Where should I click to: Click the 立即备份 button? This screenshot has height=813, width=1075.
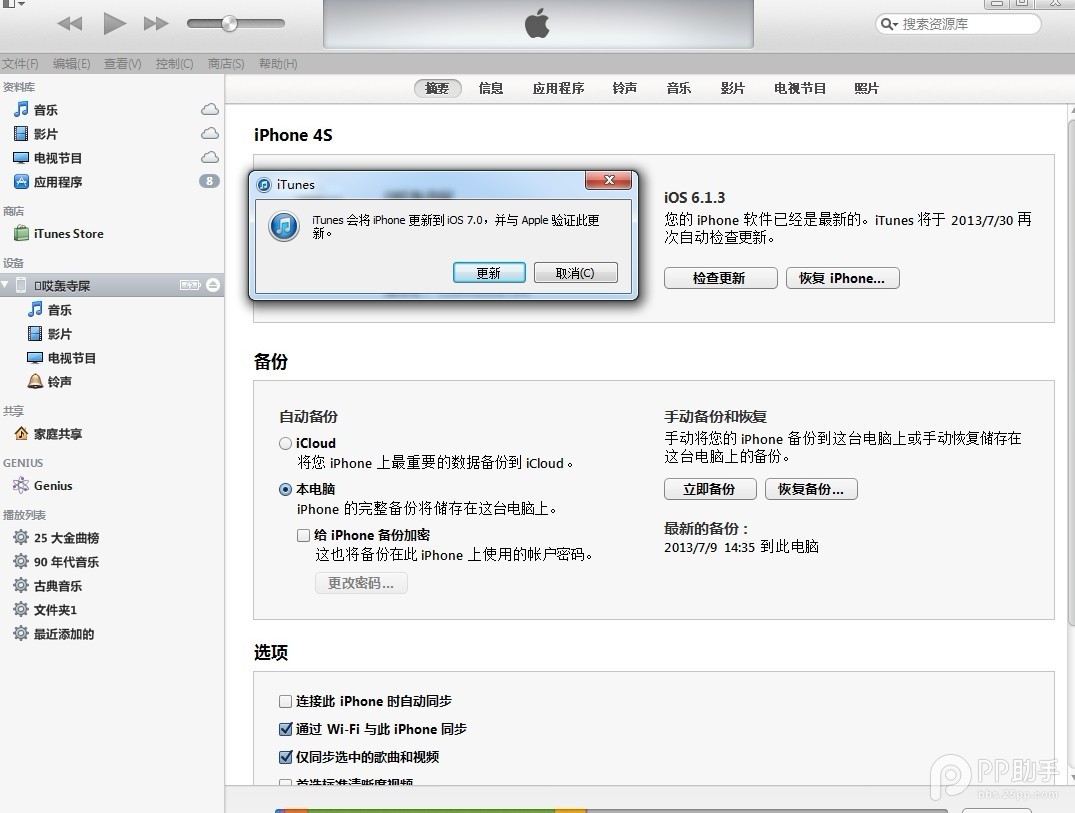point(710,489)
